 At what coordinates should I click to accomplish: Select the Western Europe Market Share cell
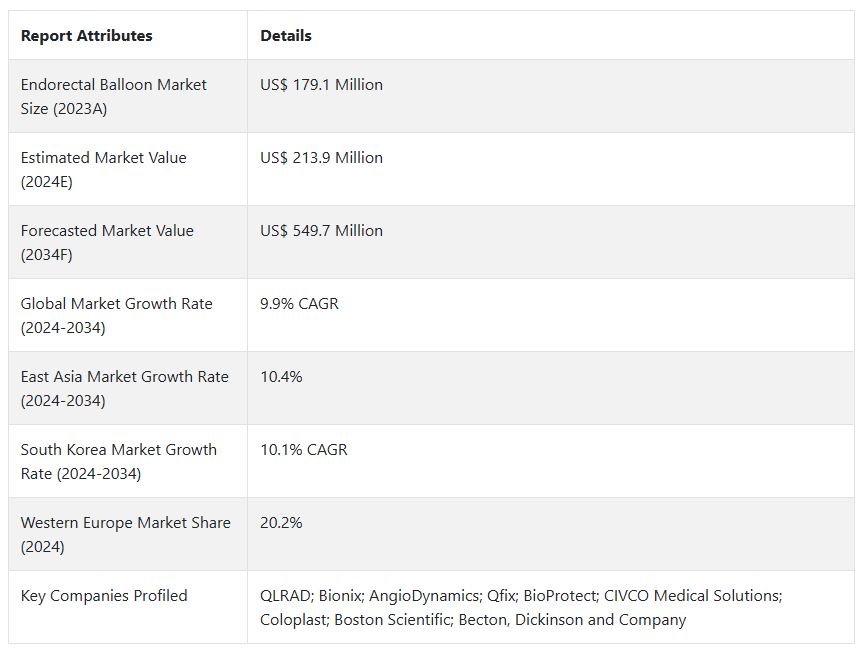[125, 535]
